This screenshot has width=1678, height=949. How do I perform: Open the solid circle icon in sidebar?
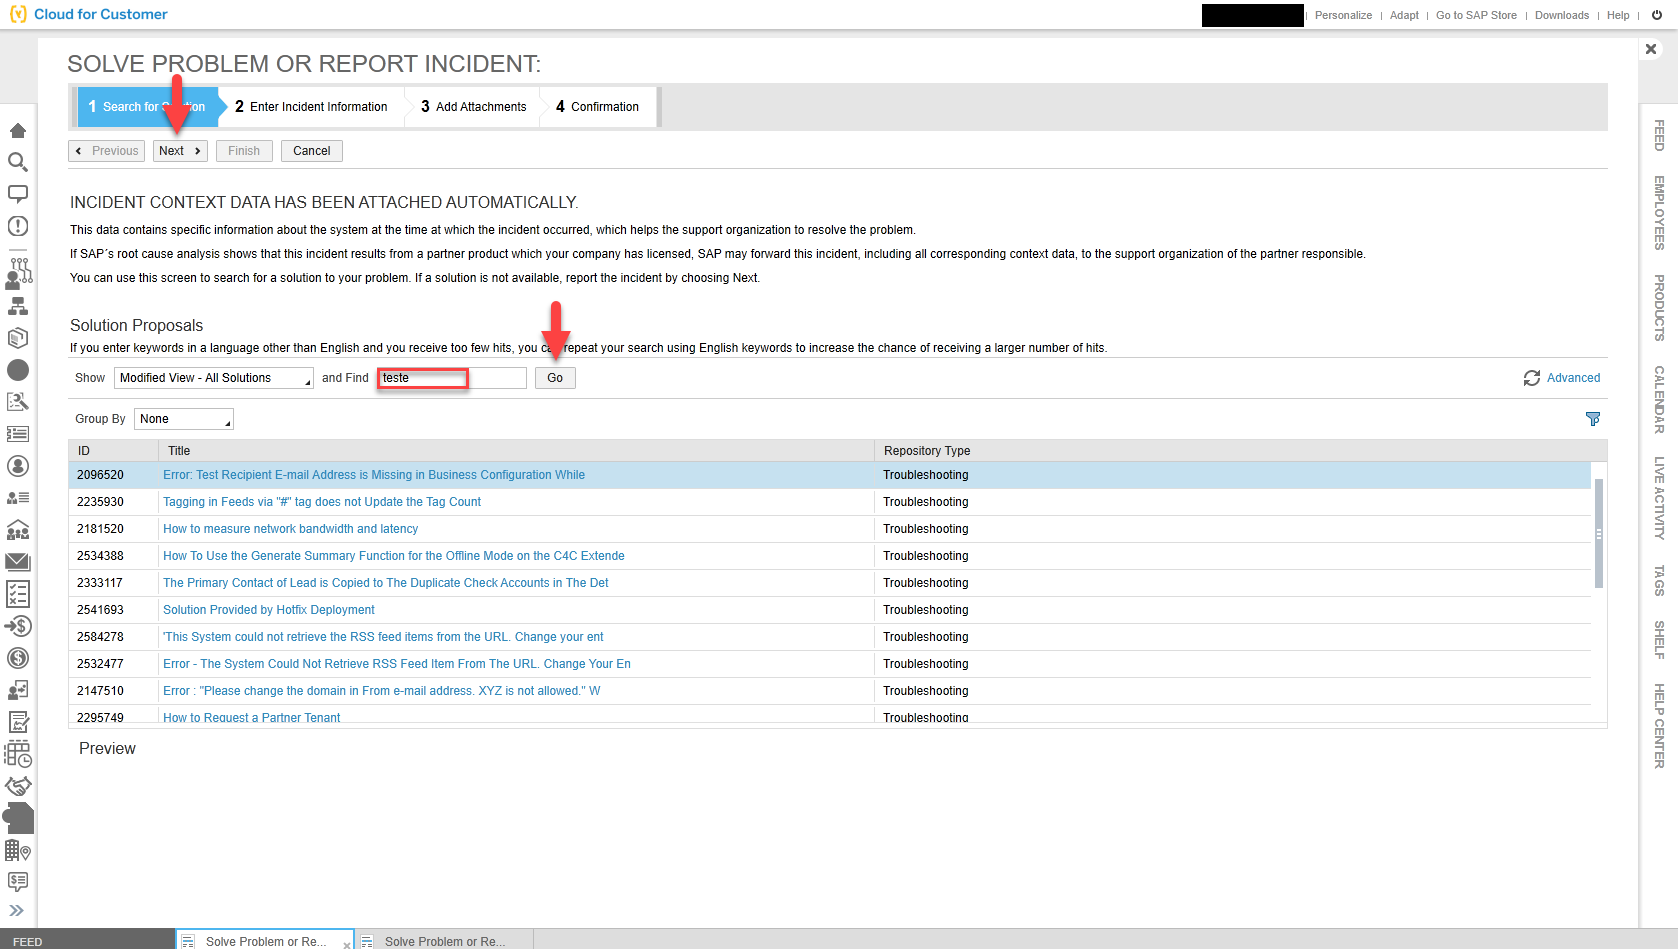[18, 370]
